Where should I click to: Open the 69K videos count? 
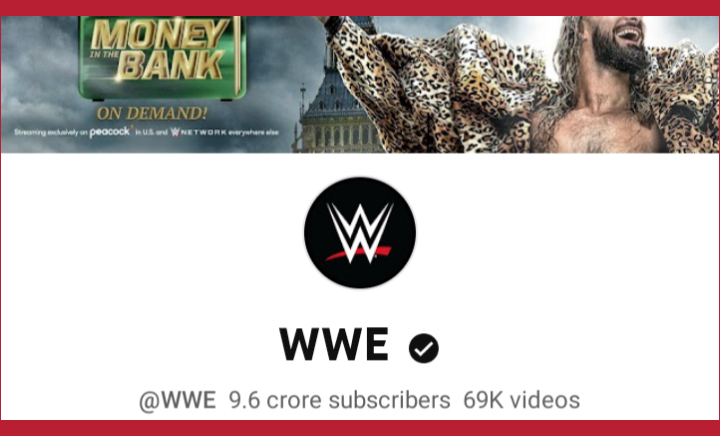click(521, 400)
